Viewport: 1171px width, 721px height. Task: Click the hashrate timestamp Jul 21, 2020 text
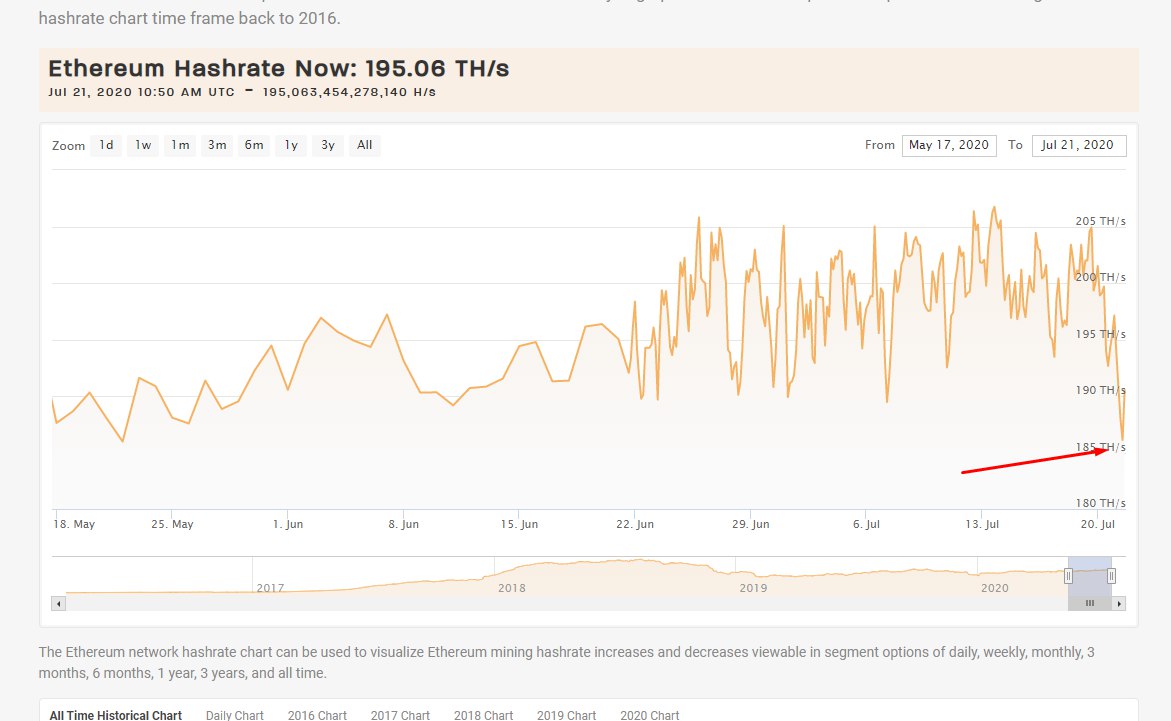pyautogui.click(x=242, y=93)
